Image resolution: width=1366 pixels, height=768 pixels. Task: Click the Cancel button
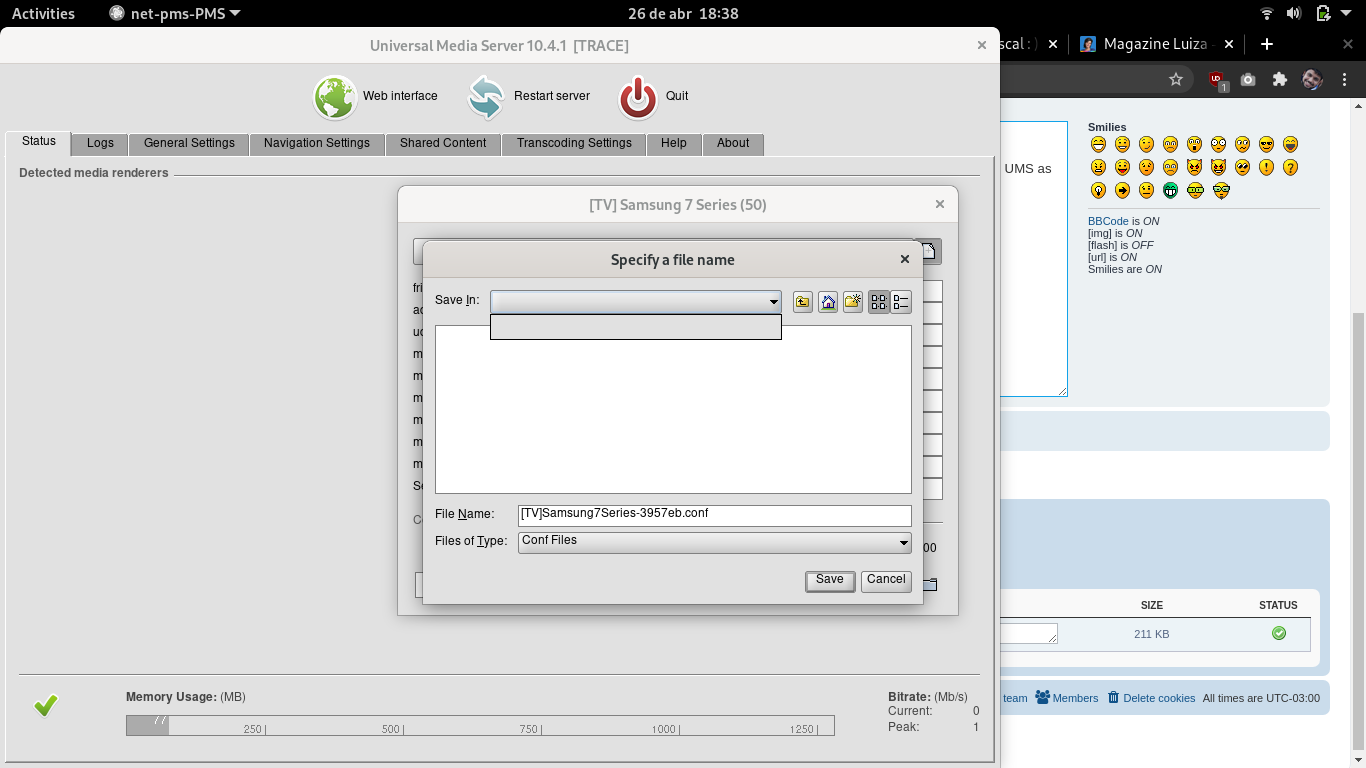pyautogui.click(x=886, y=580)
